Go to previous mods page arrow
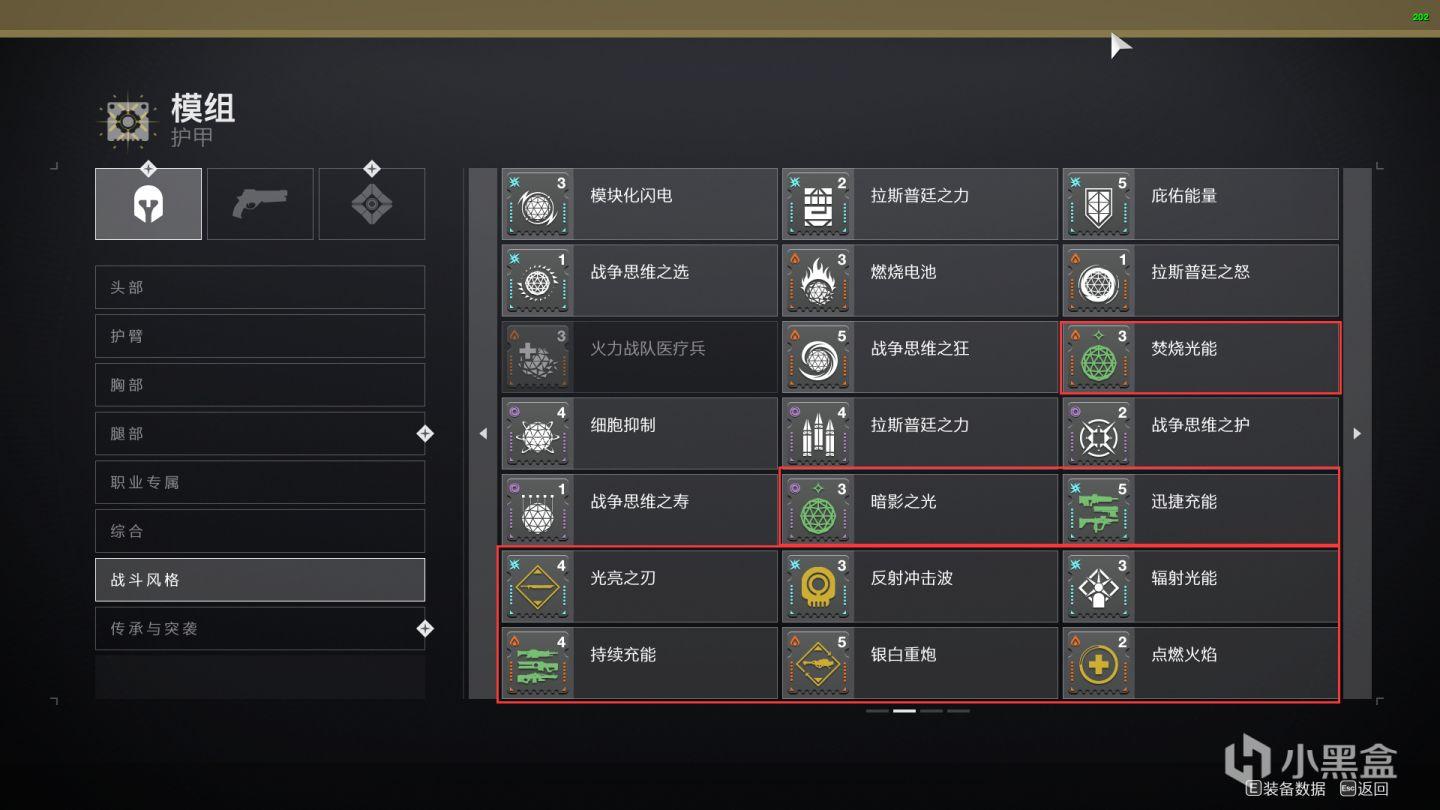This screenshot has height=810, width=1440. (x=483, y=433)
